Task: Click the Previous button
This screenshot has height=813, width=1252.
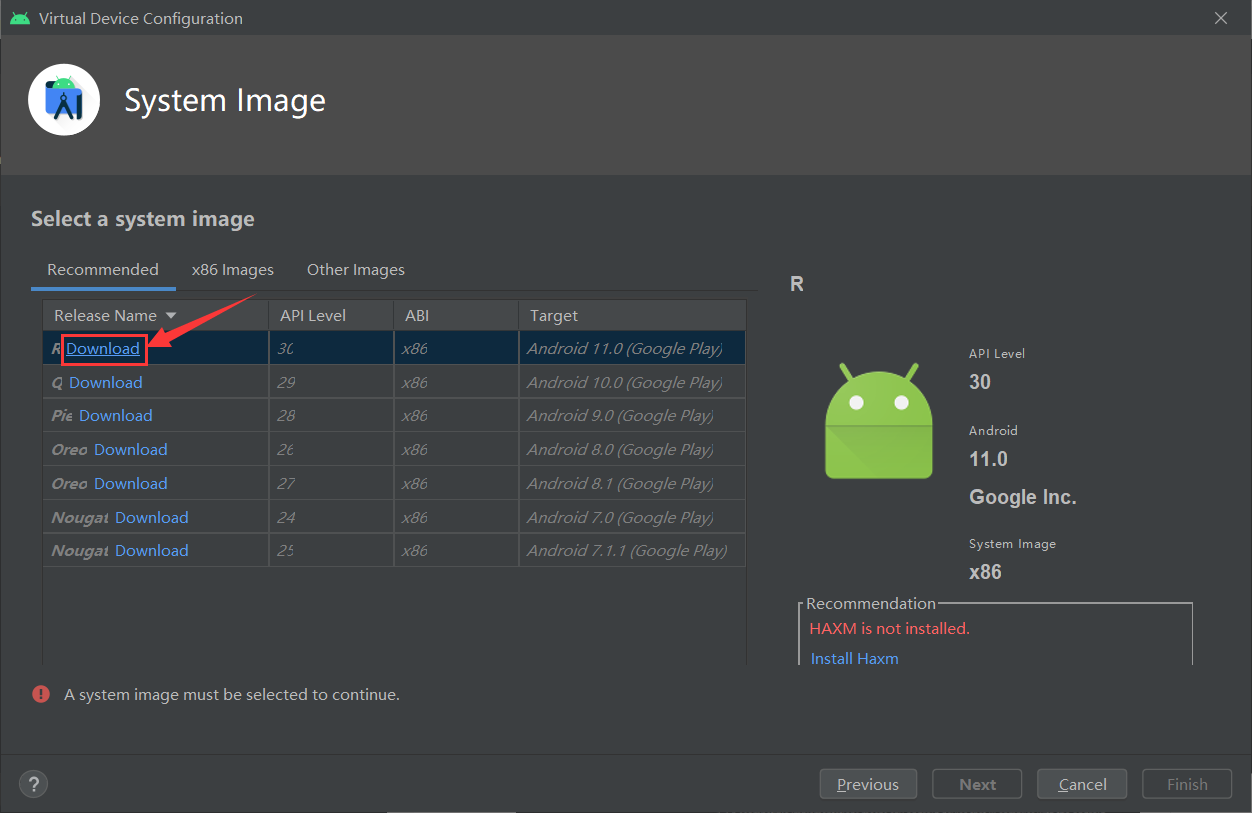Action: pyautogui.click(x=868, y=784)
